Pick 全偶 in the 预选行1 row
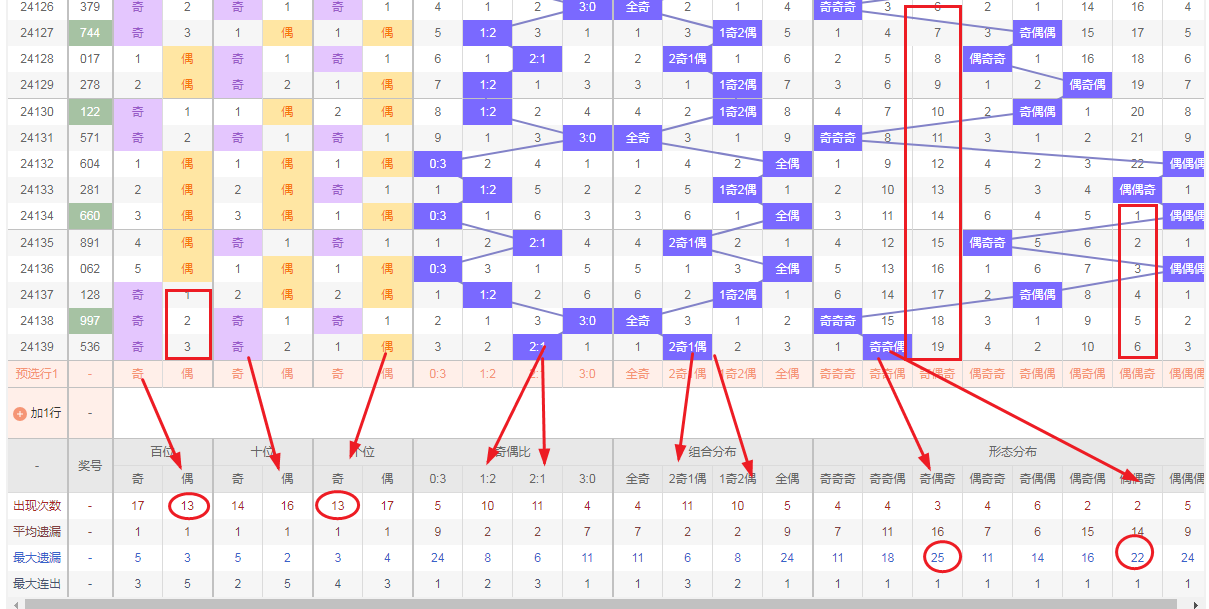The width and height of the screenshot is (1209, 609). [787, 374]
